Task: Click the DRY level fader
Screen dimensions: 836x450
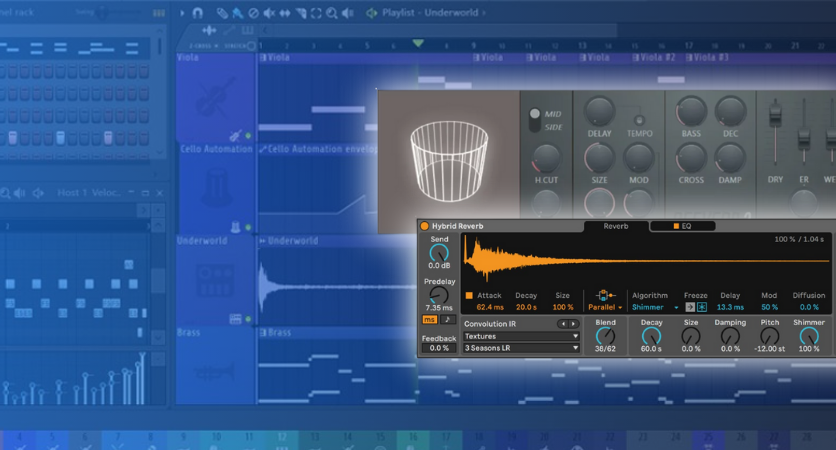Action: [775, 118]
